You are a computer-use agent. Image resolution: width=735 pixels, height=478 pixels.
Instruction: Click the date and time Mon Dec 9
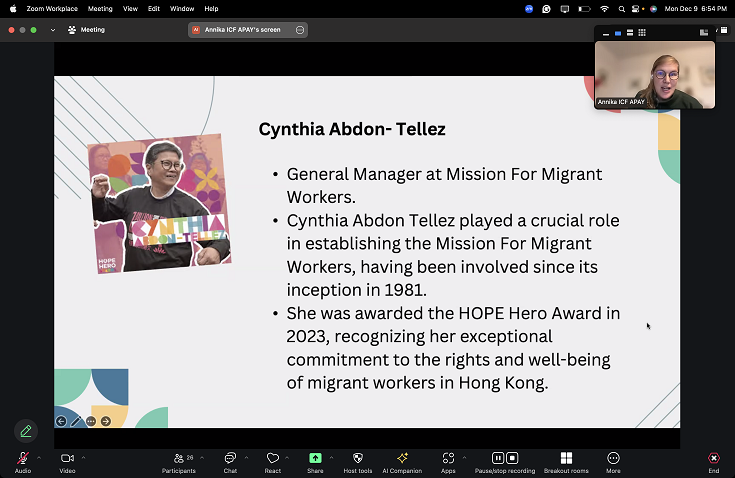[696, 8]
